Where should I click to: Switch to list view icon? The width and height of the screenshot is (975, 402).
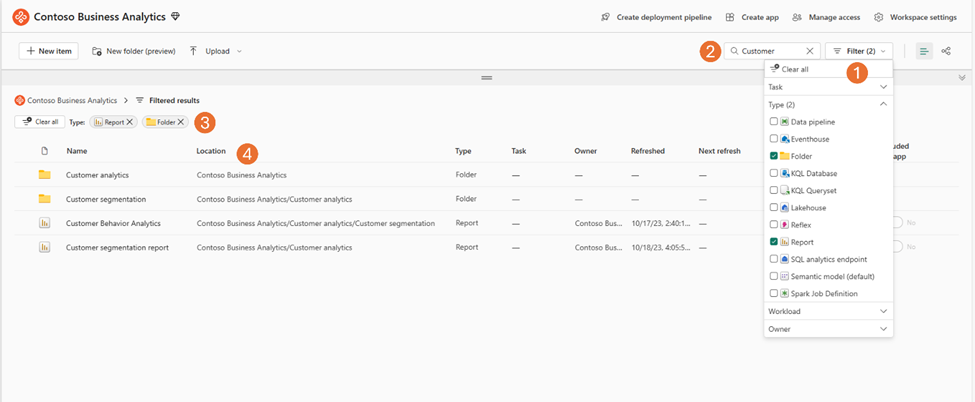tap(924, 51)
